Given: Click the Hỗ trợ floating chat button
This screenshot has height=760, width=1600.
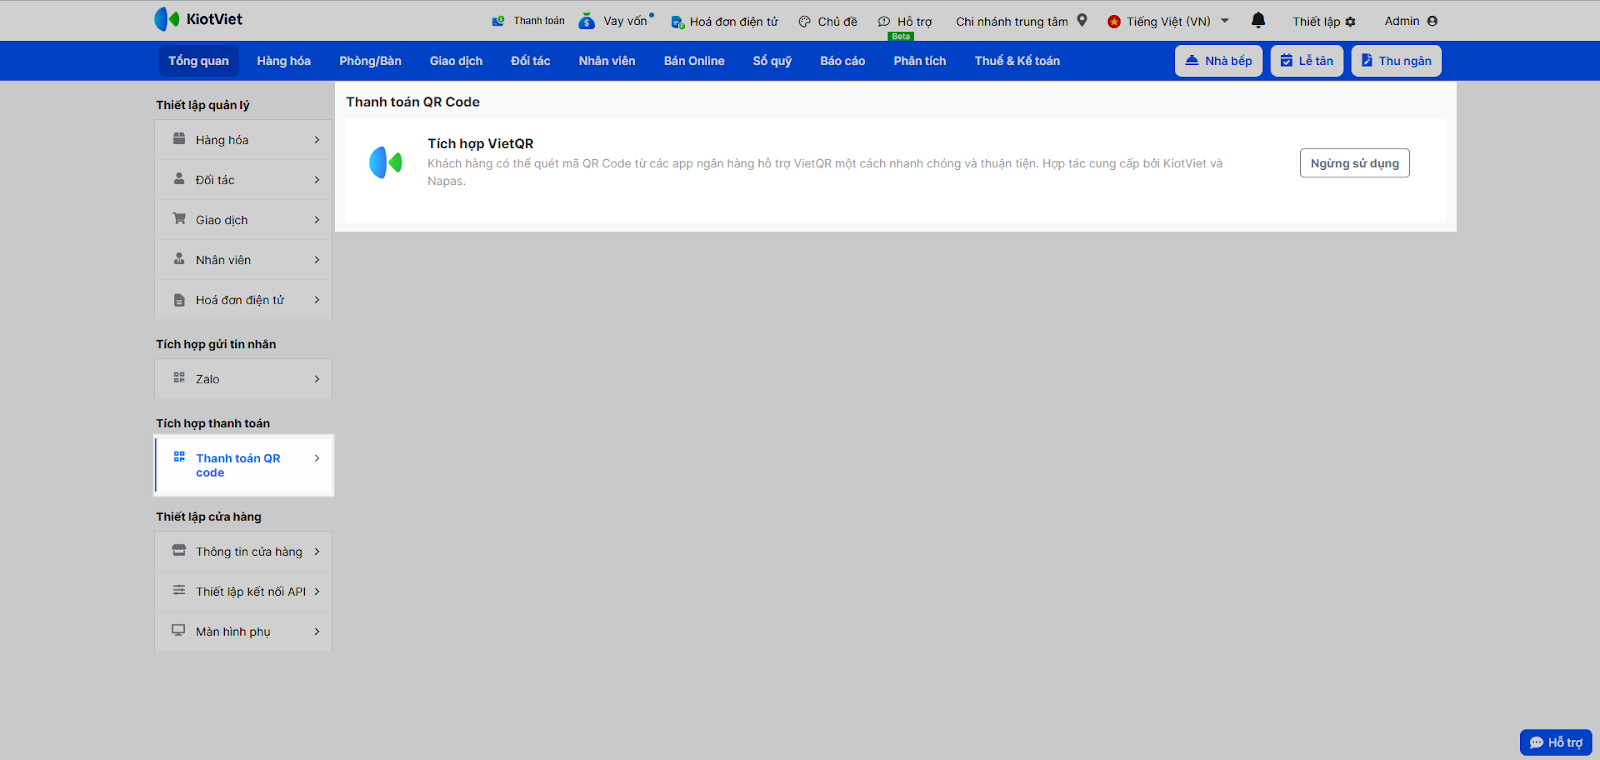Looking at the screenshot, I should [1556, 742].
